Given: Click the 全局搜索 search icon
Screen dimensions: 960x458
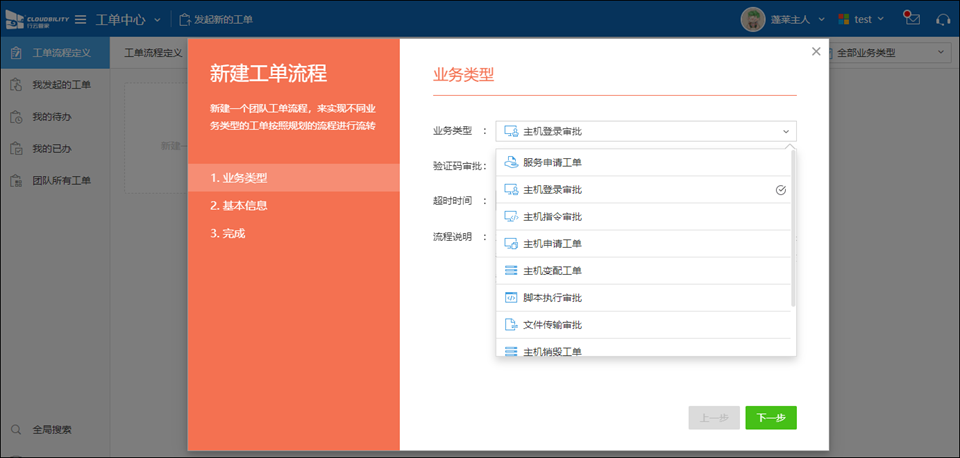Looking at the screenshot, I should point(16,430).
